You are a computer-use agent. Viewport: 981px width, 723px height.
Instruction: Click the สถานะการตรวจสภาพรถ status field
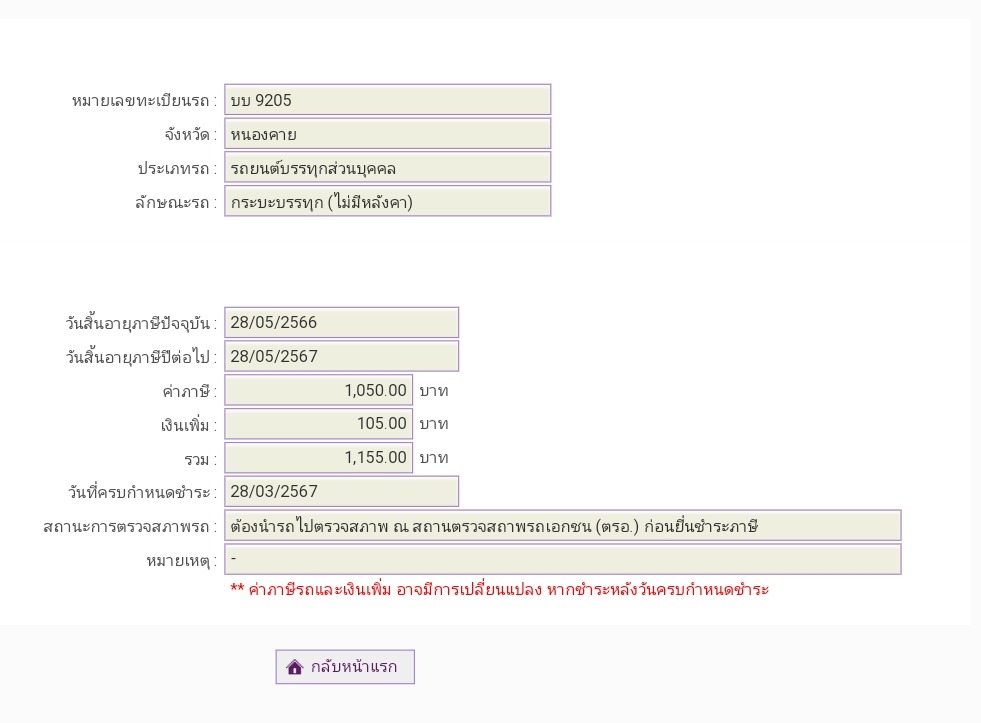click(563, 526)
